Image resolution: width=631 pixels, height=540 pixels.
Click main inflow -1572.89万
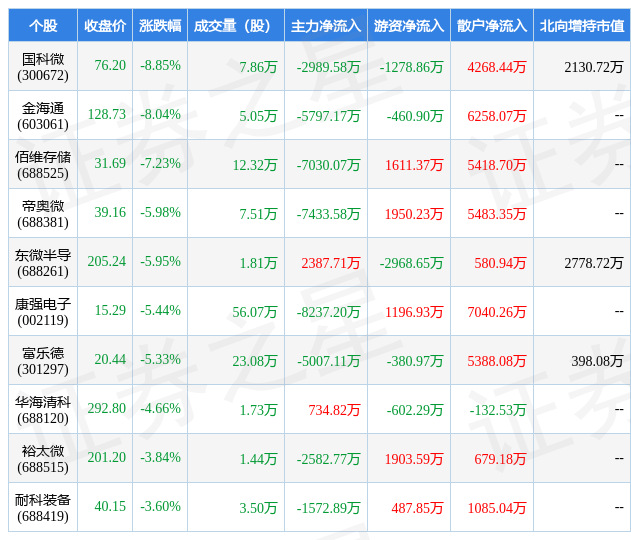(x=328, y=508)
